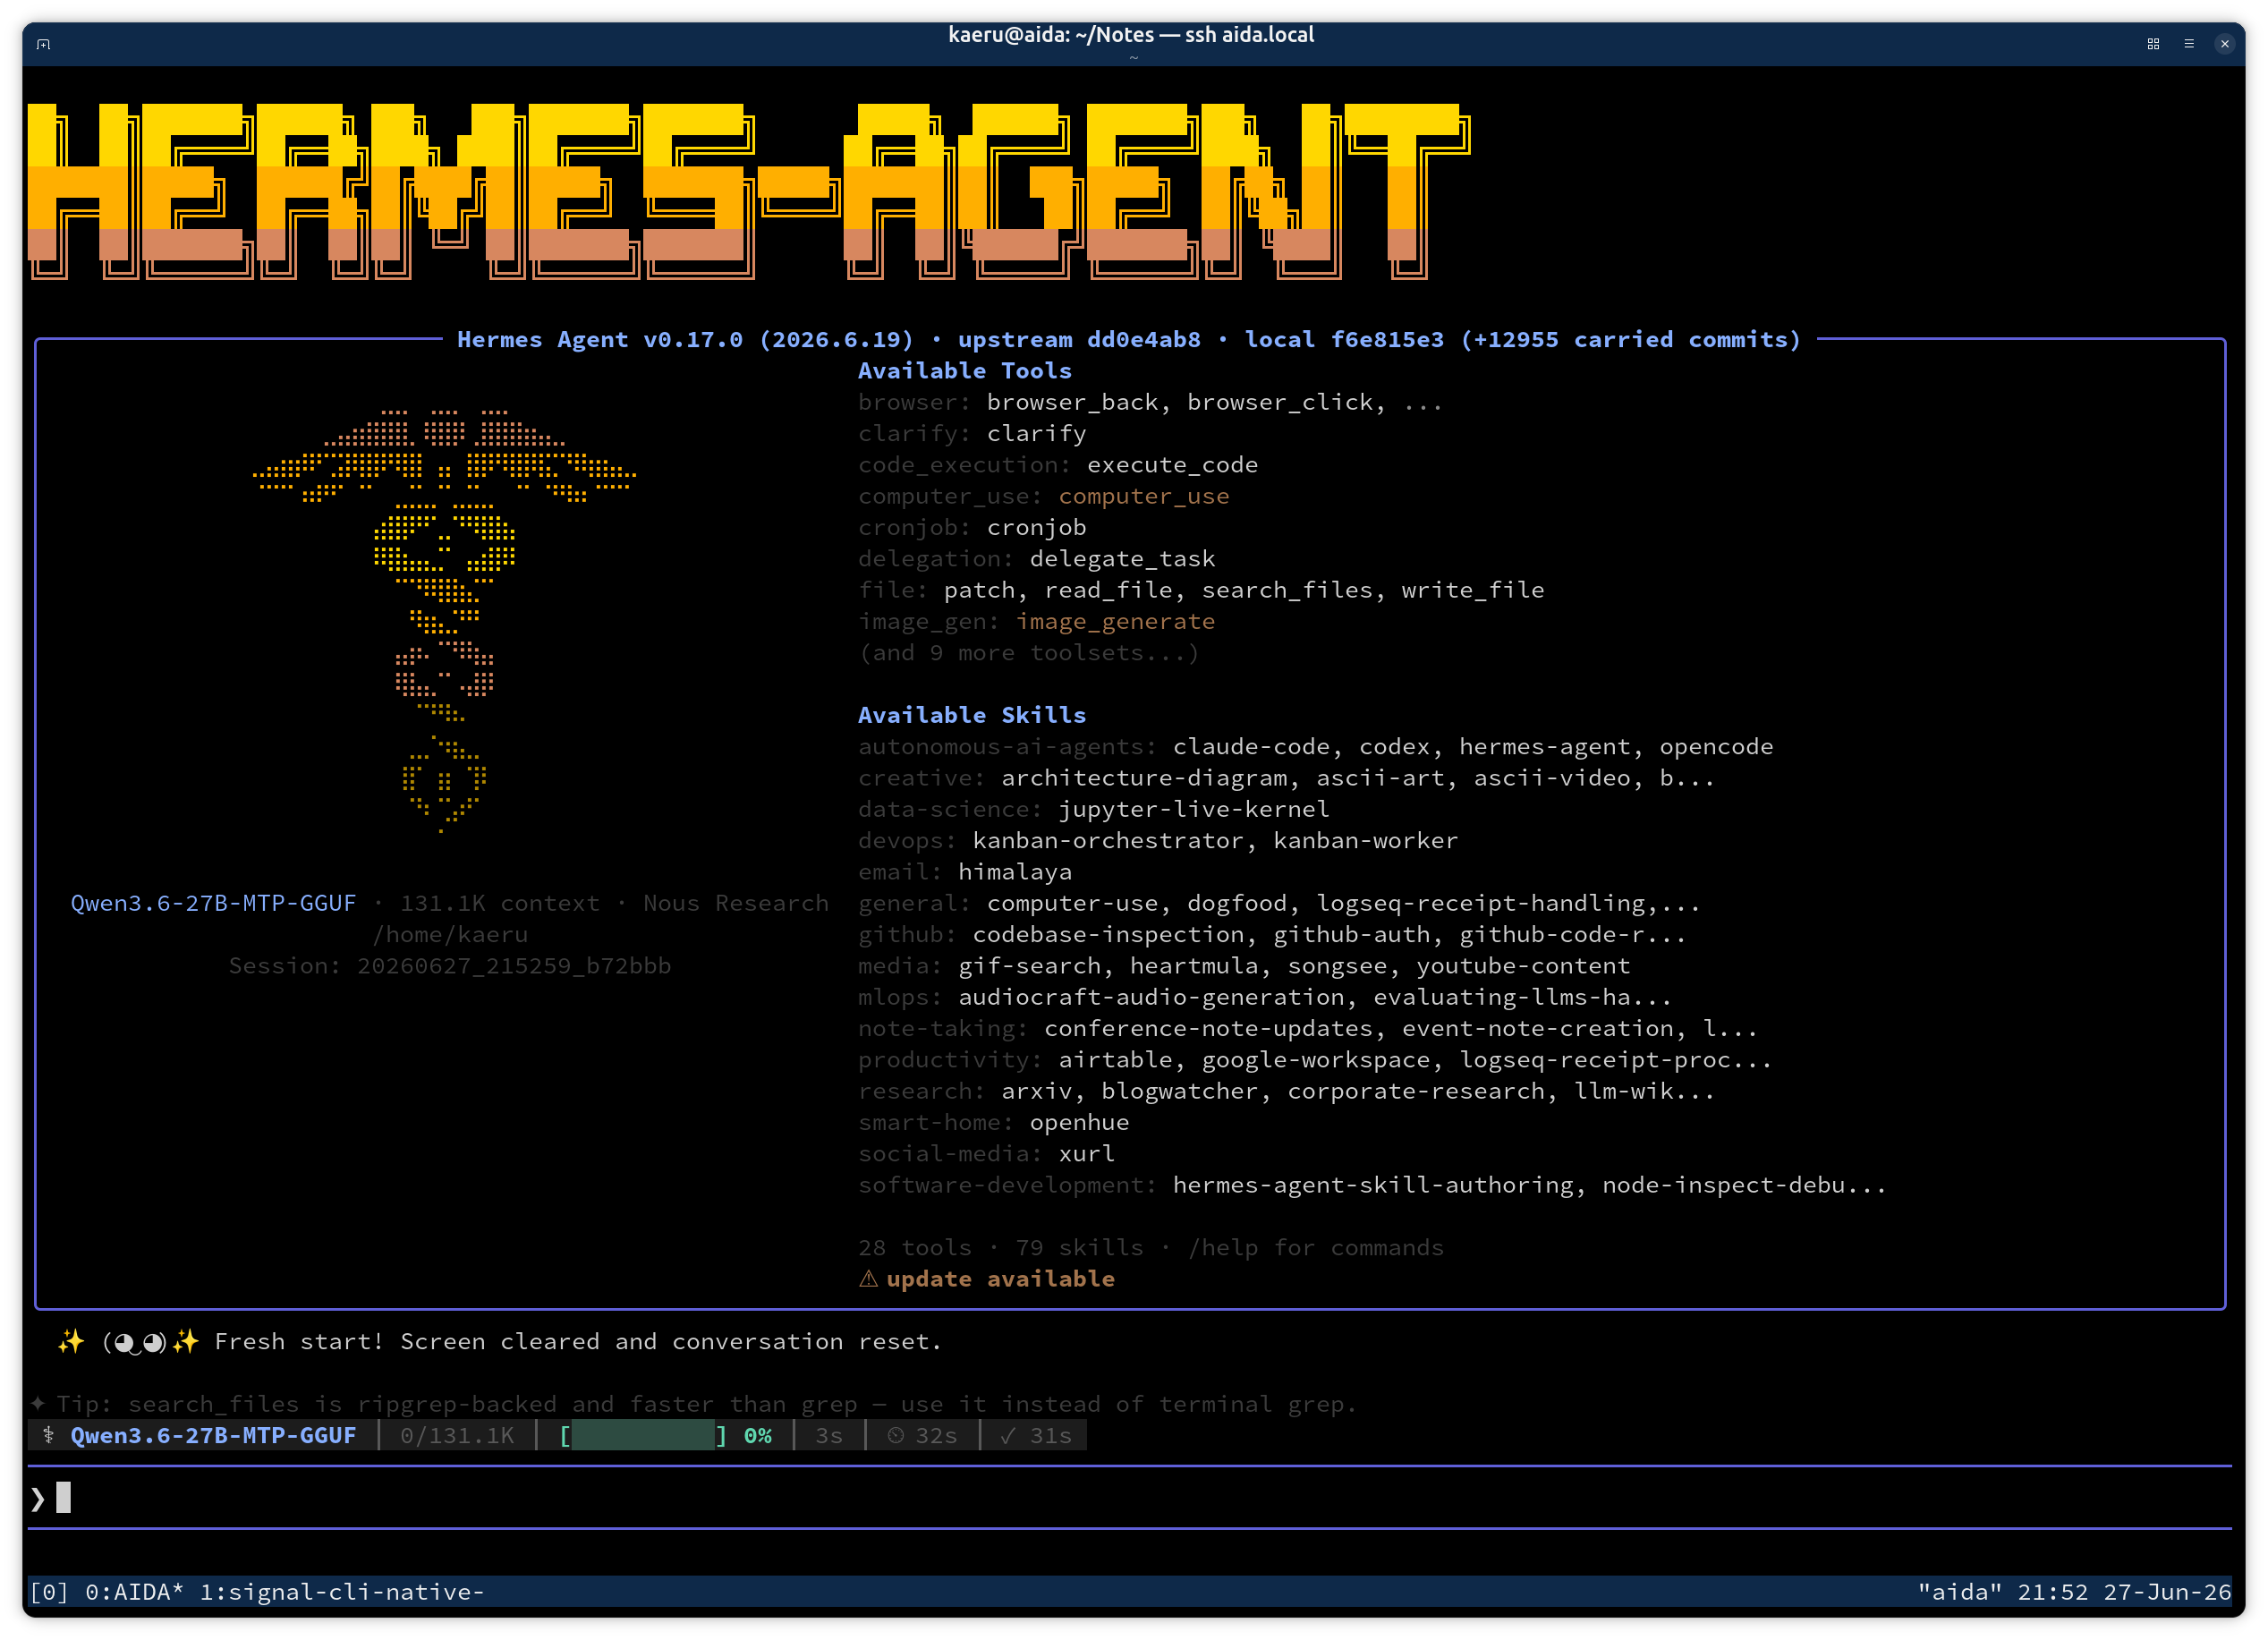Click the HERMES-AGENT banner logo
2268x1640 pixels.
pyautogui.click(x=748, y=191)
